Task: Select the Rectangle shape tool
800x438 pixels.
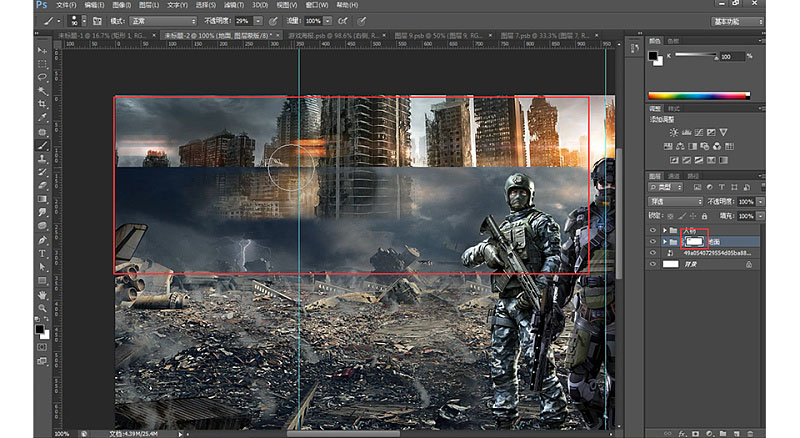Action: [x=42, y=281]
